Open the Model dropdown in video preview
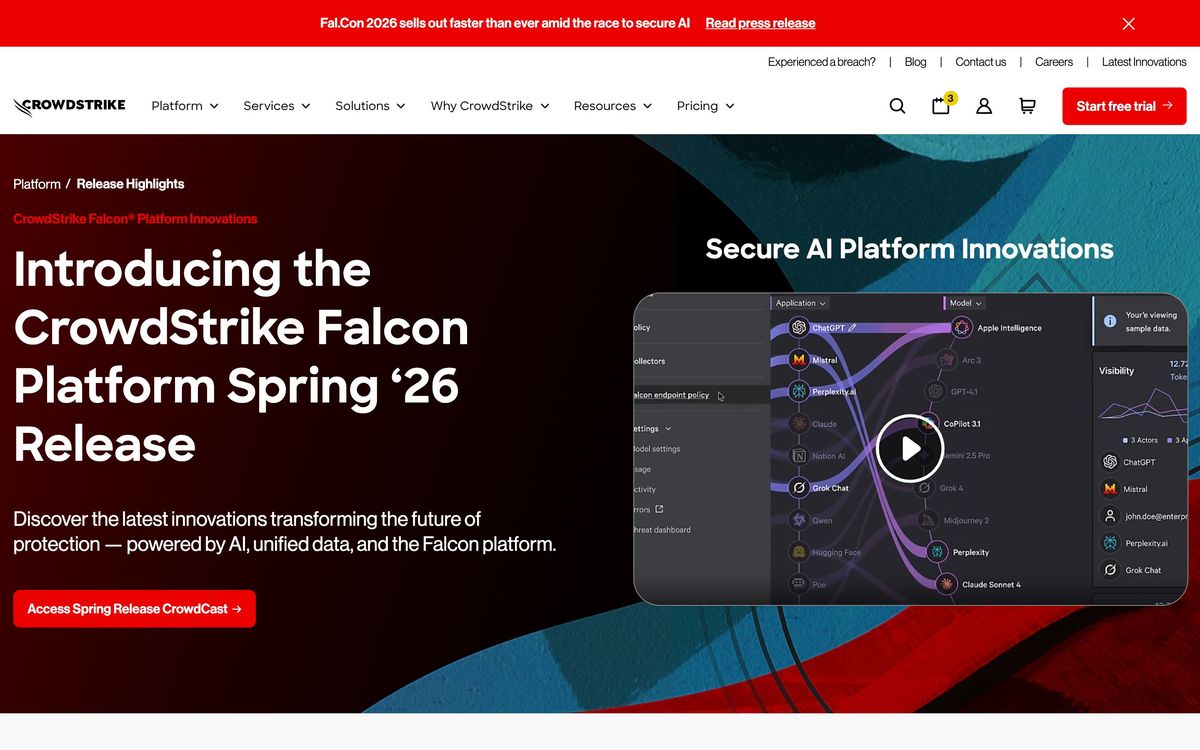1200x750 pixels. [966, 303]
